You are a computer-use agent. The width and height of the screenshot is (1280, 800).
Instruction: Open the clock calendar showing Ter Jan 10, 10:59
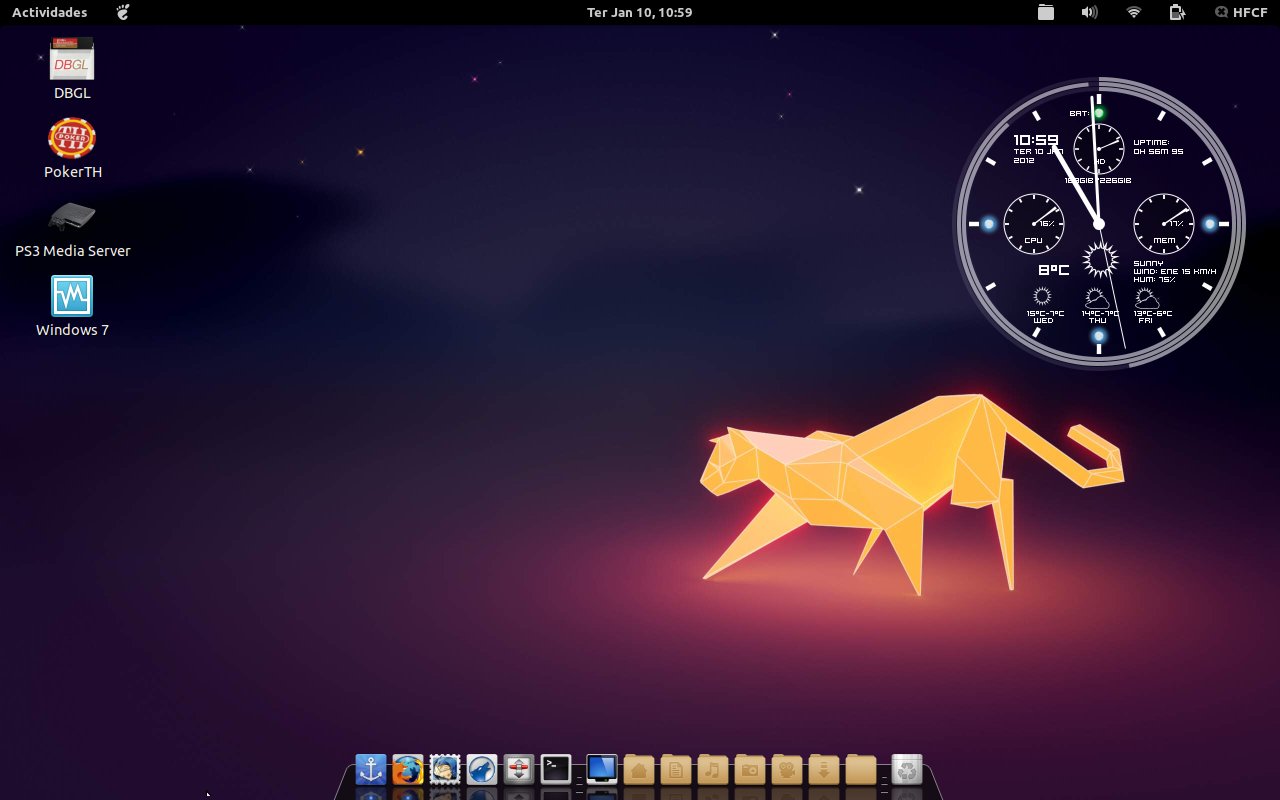tap(639, 12)
